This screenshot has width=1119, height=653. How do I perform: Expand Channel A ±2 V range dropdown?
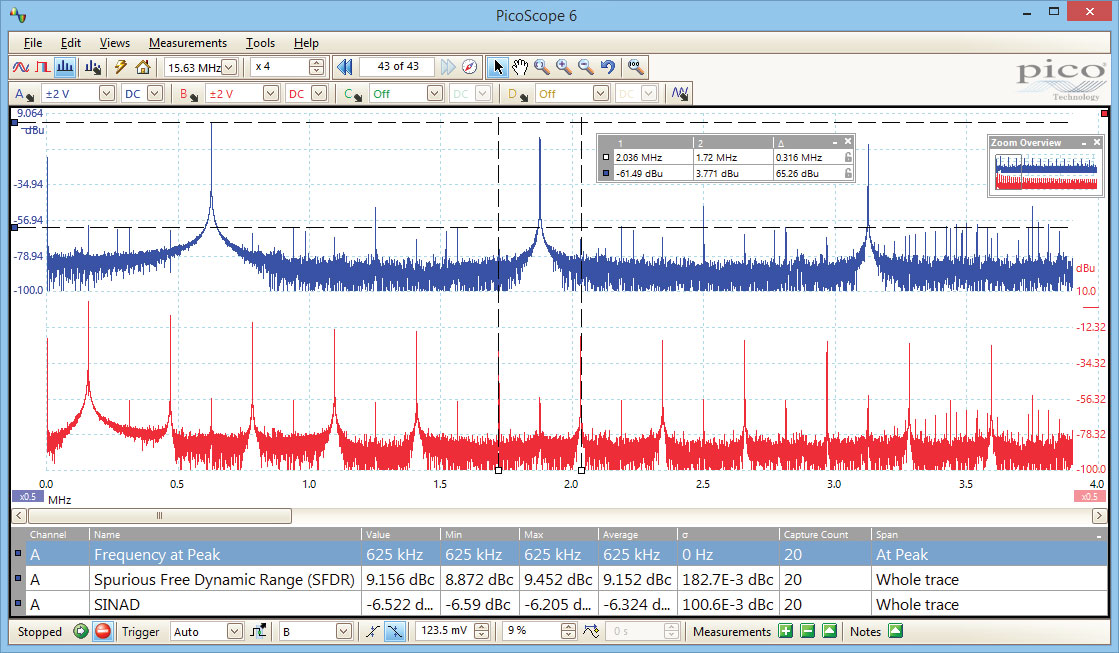(107, 93)
